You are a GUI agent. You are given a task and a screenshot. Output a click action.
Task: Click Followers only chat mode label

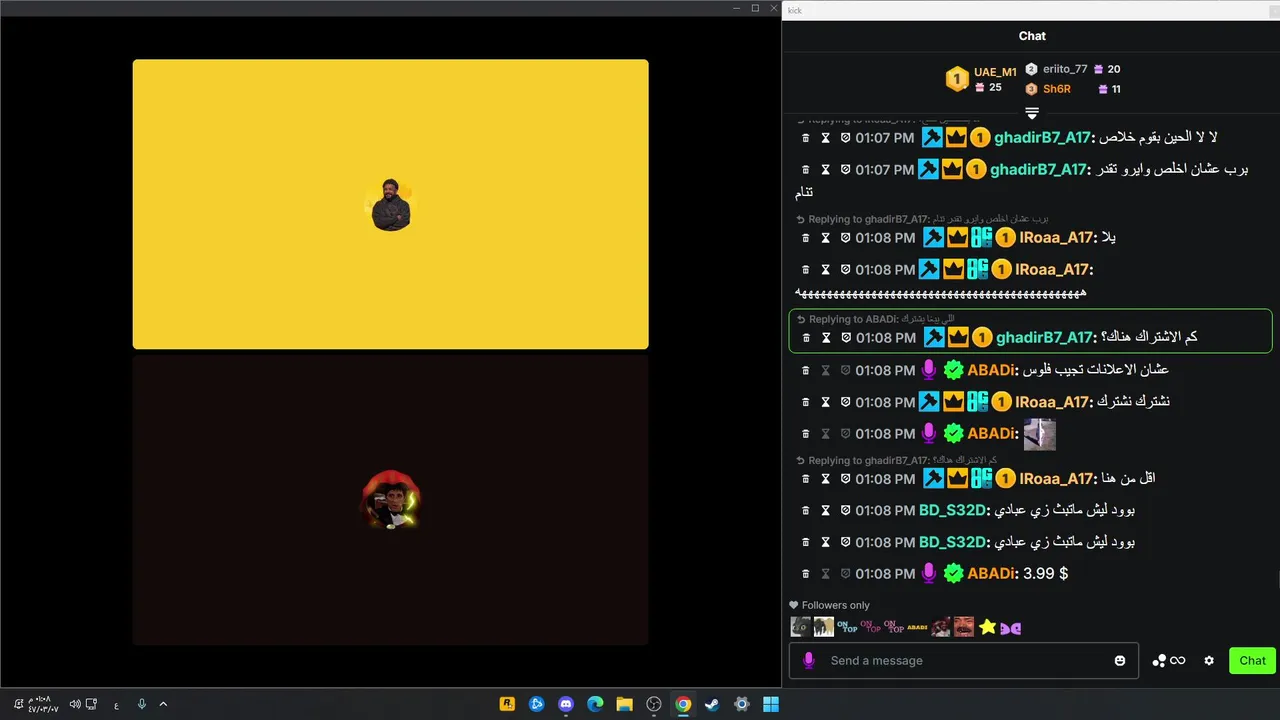(x=836, y=605)
